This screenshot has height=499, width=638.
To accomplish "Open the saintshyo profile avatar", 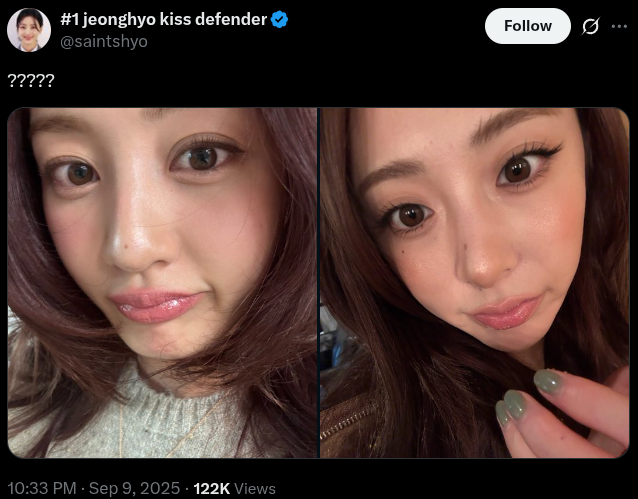I will [x=29, y=30].
